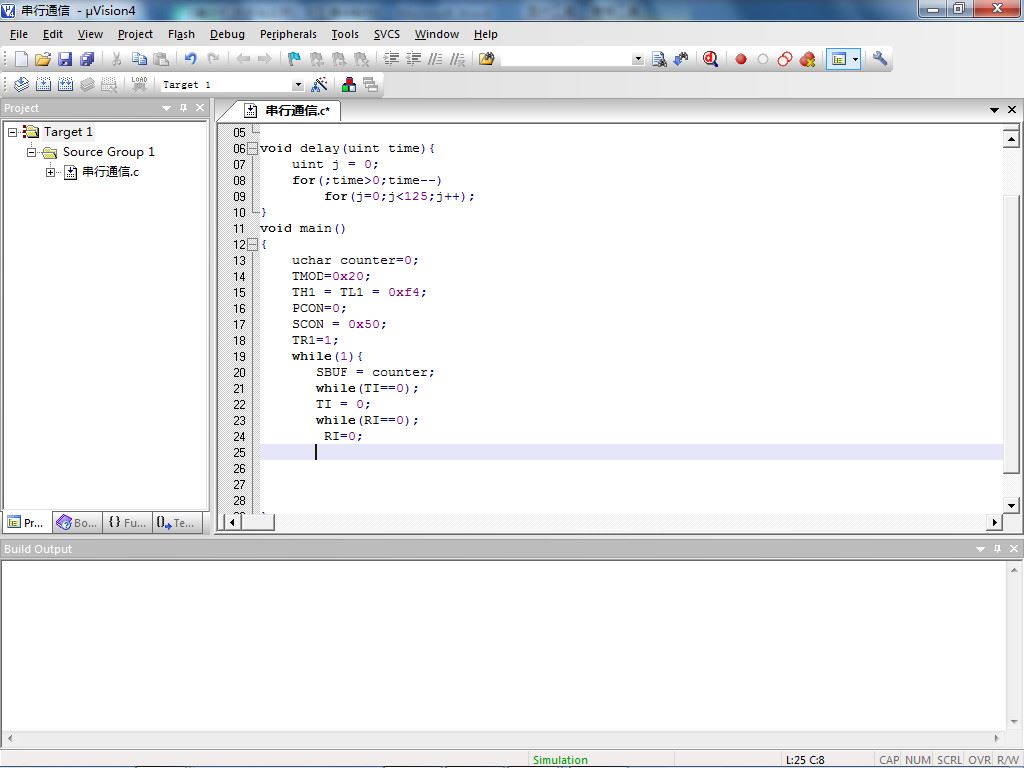This screenshot has width=1024, height=768.
Task: Click the editor vertical scrollbar down arrow
Action: click(x=1011, y=506)
